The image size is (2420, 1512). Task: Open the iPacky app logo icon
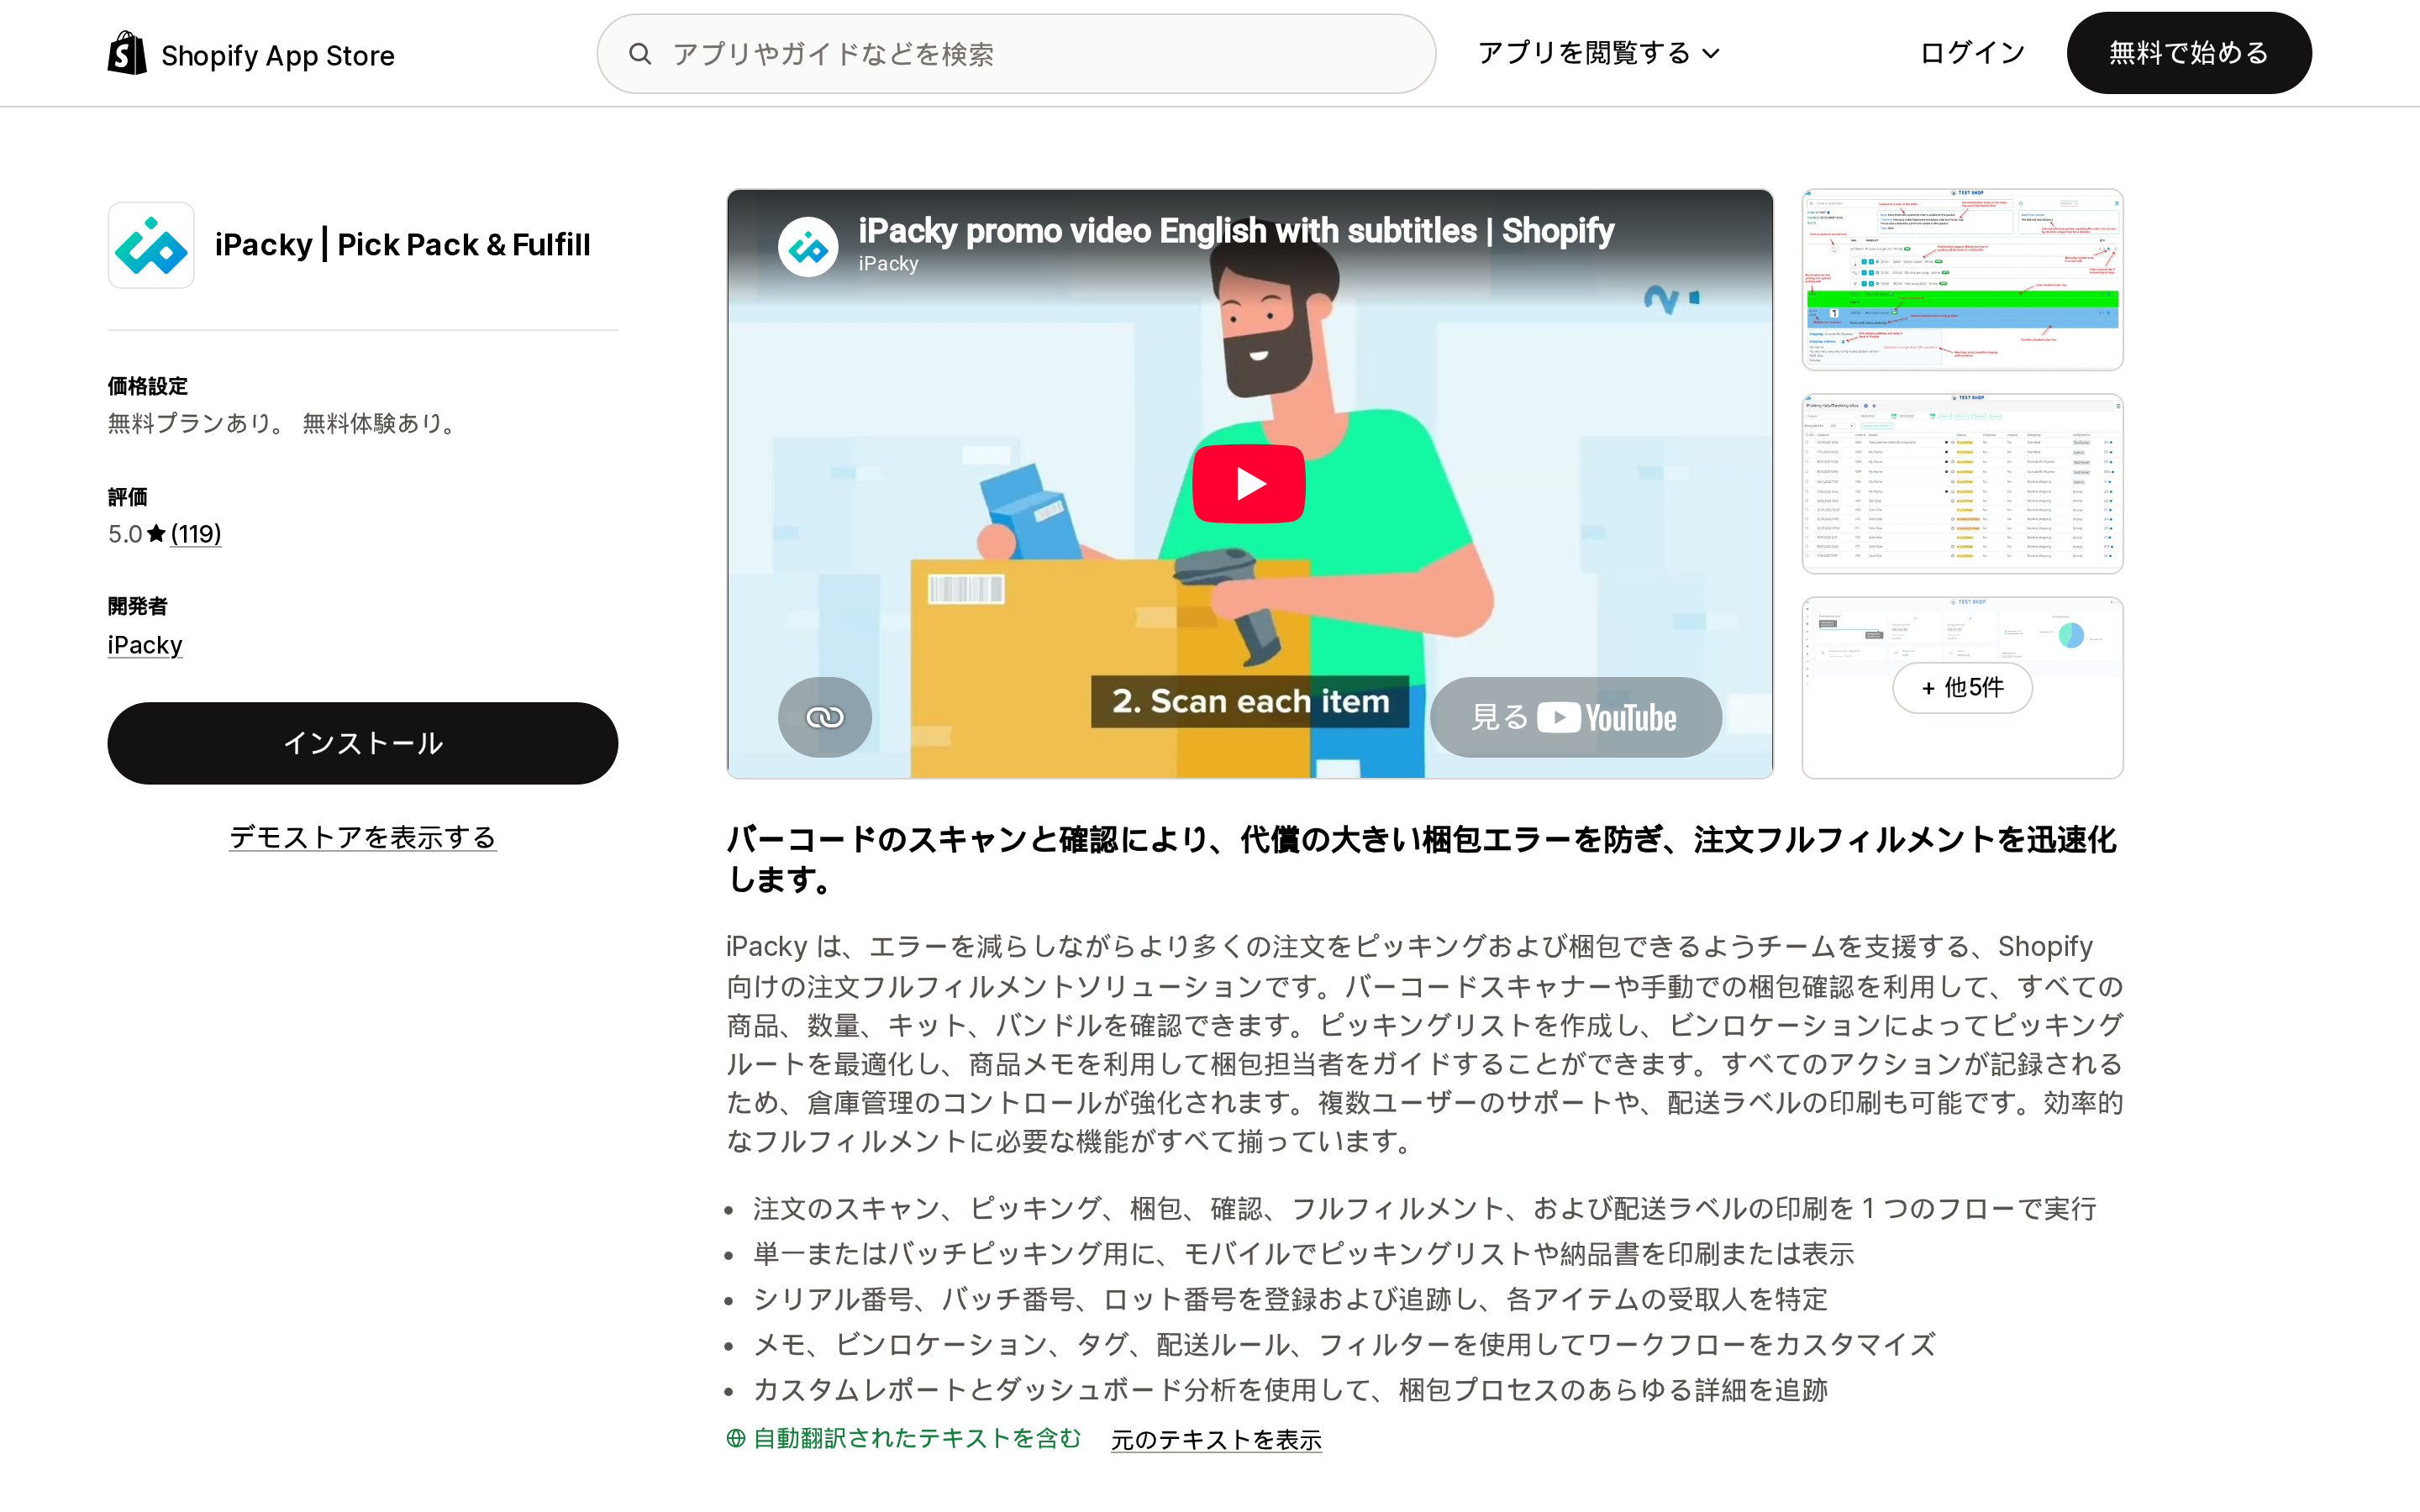pyautogui.click(x=151, y=245)
